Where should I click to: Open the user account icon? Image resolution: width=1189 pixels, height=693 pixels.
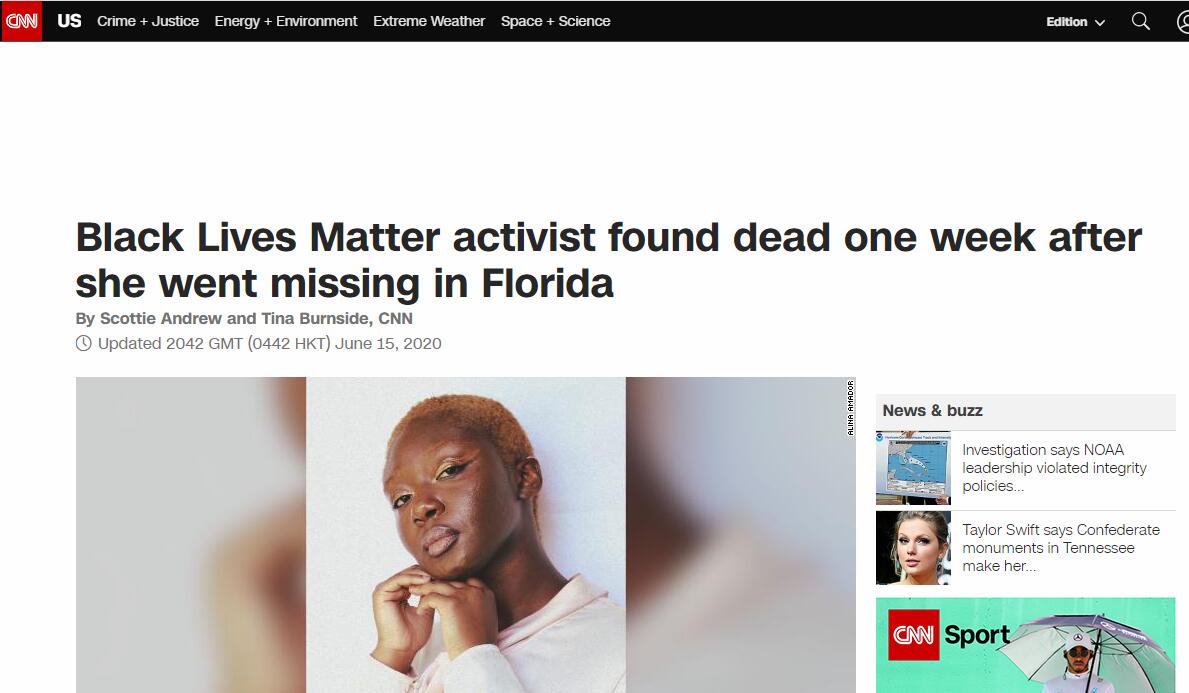pyautogui.click(x=1183, y=21)
